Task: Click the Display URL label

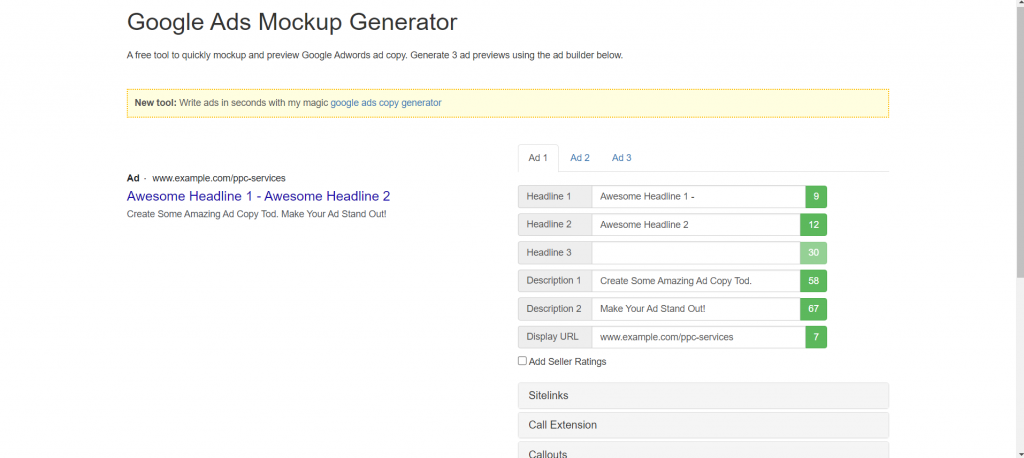Action: point(555,337)
